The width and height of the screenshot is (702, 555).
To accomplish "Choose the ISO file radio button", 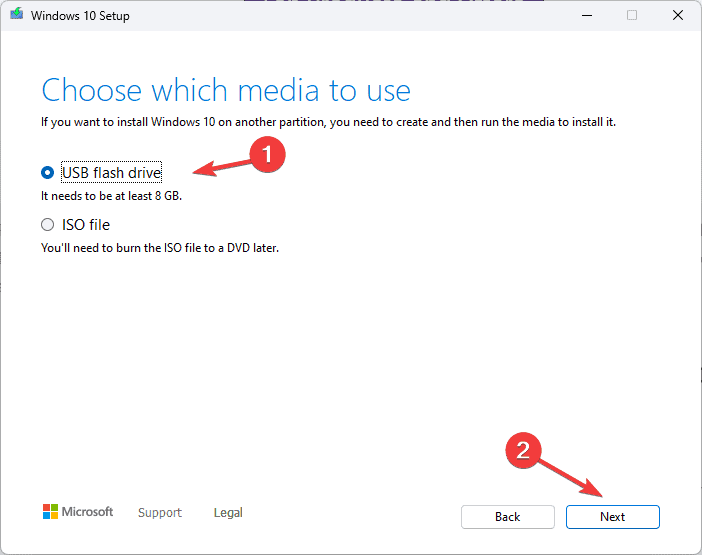I will pos(47,225).
